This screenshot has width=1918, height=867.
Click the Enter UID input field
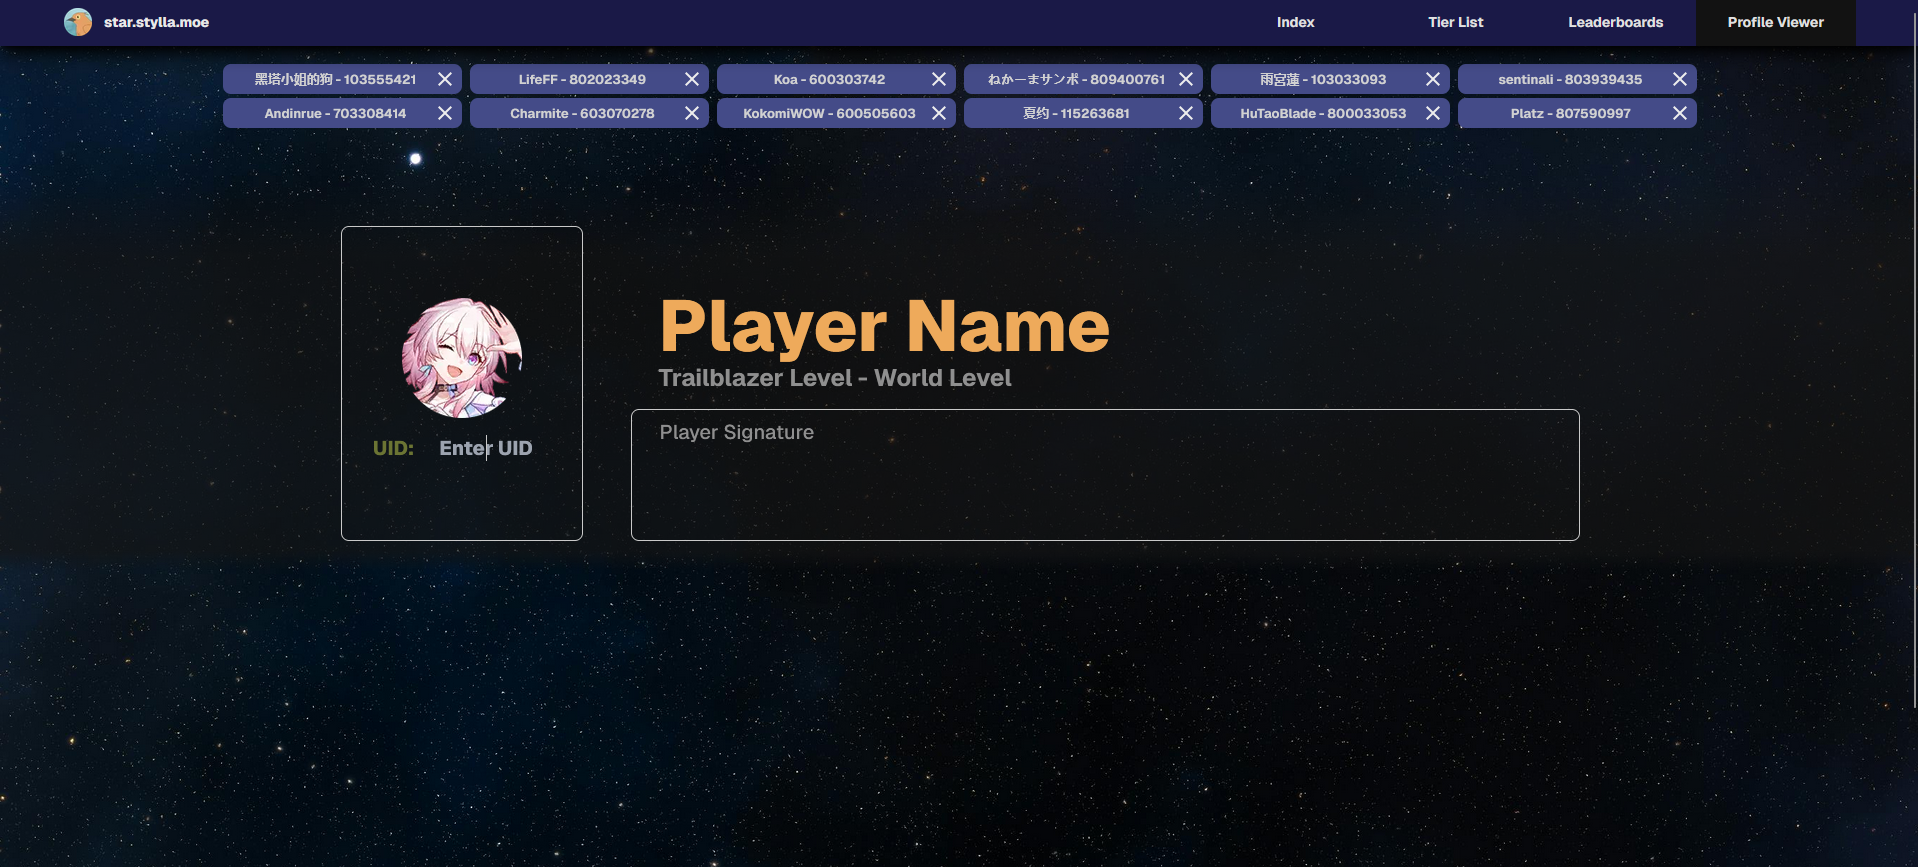tap(486, 448)
